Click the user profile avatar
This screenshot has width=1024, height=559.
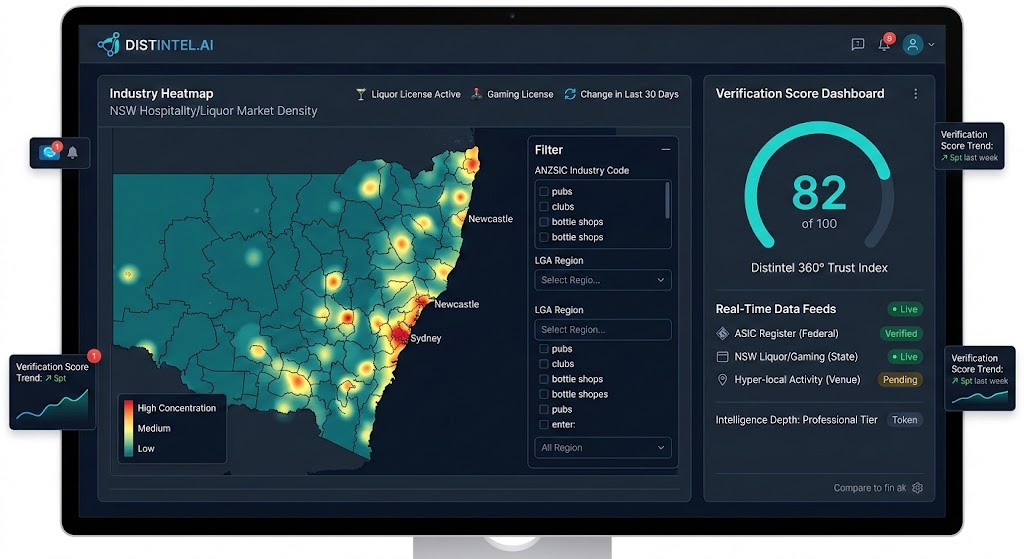pos(912,44)
